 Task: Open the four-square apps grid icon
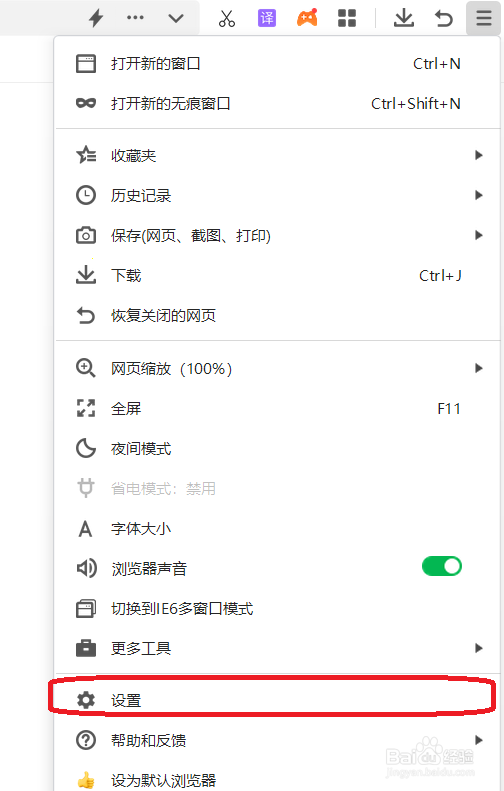click(347, 18)
